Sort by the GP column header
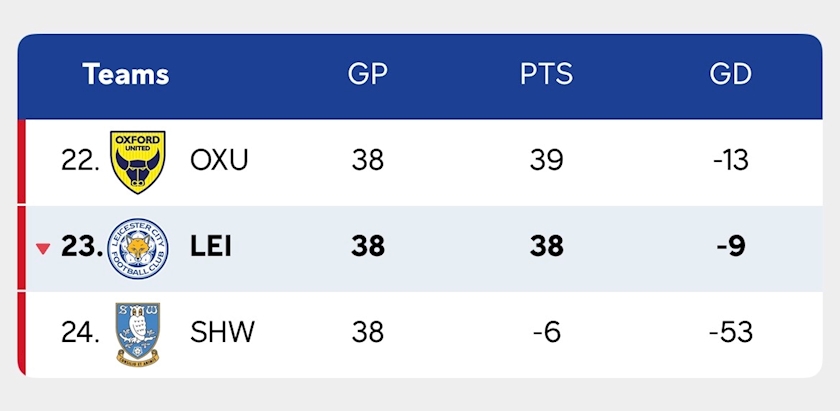 click(368, 74)
